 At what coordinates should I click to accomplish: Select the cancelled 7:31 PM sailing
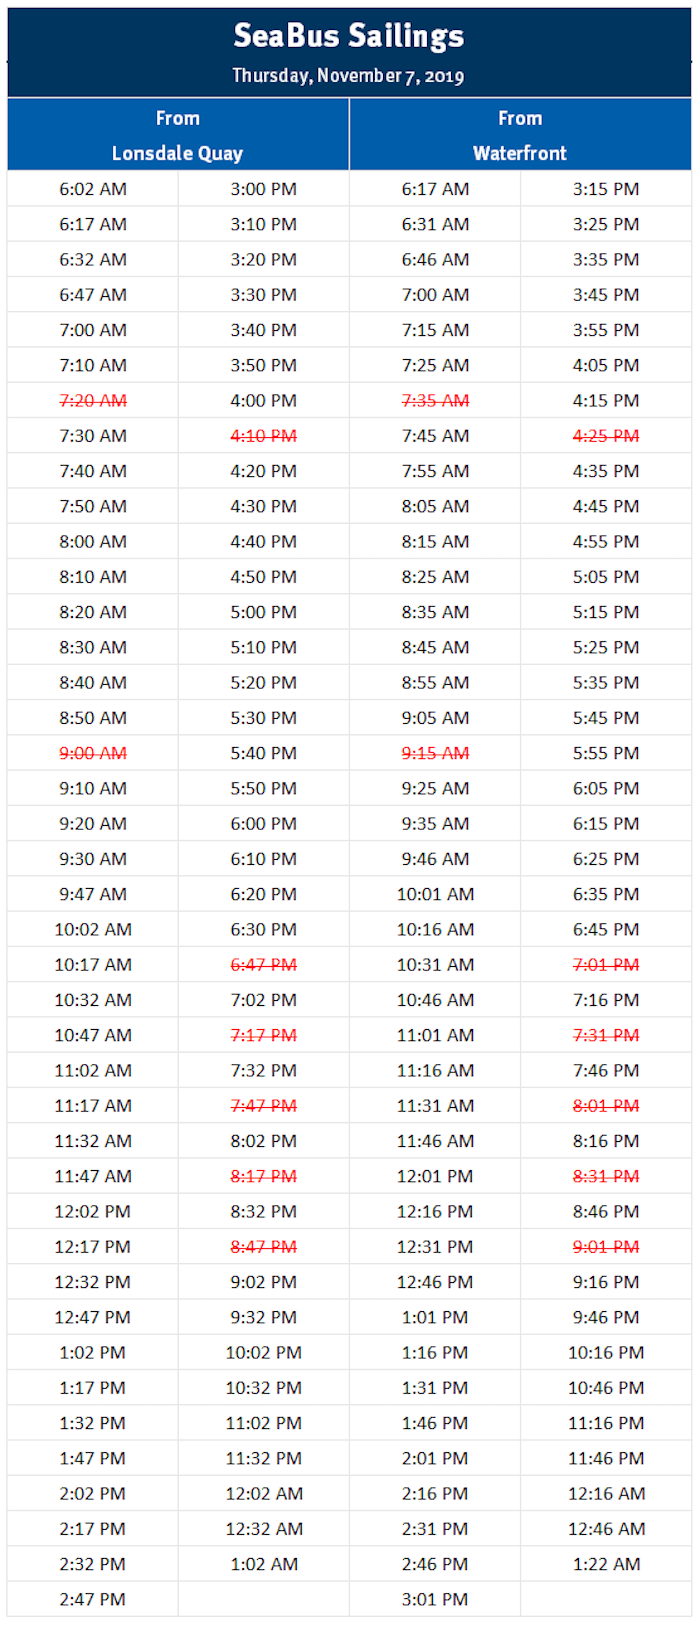(606, 1035)
